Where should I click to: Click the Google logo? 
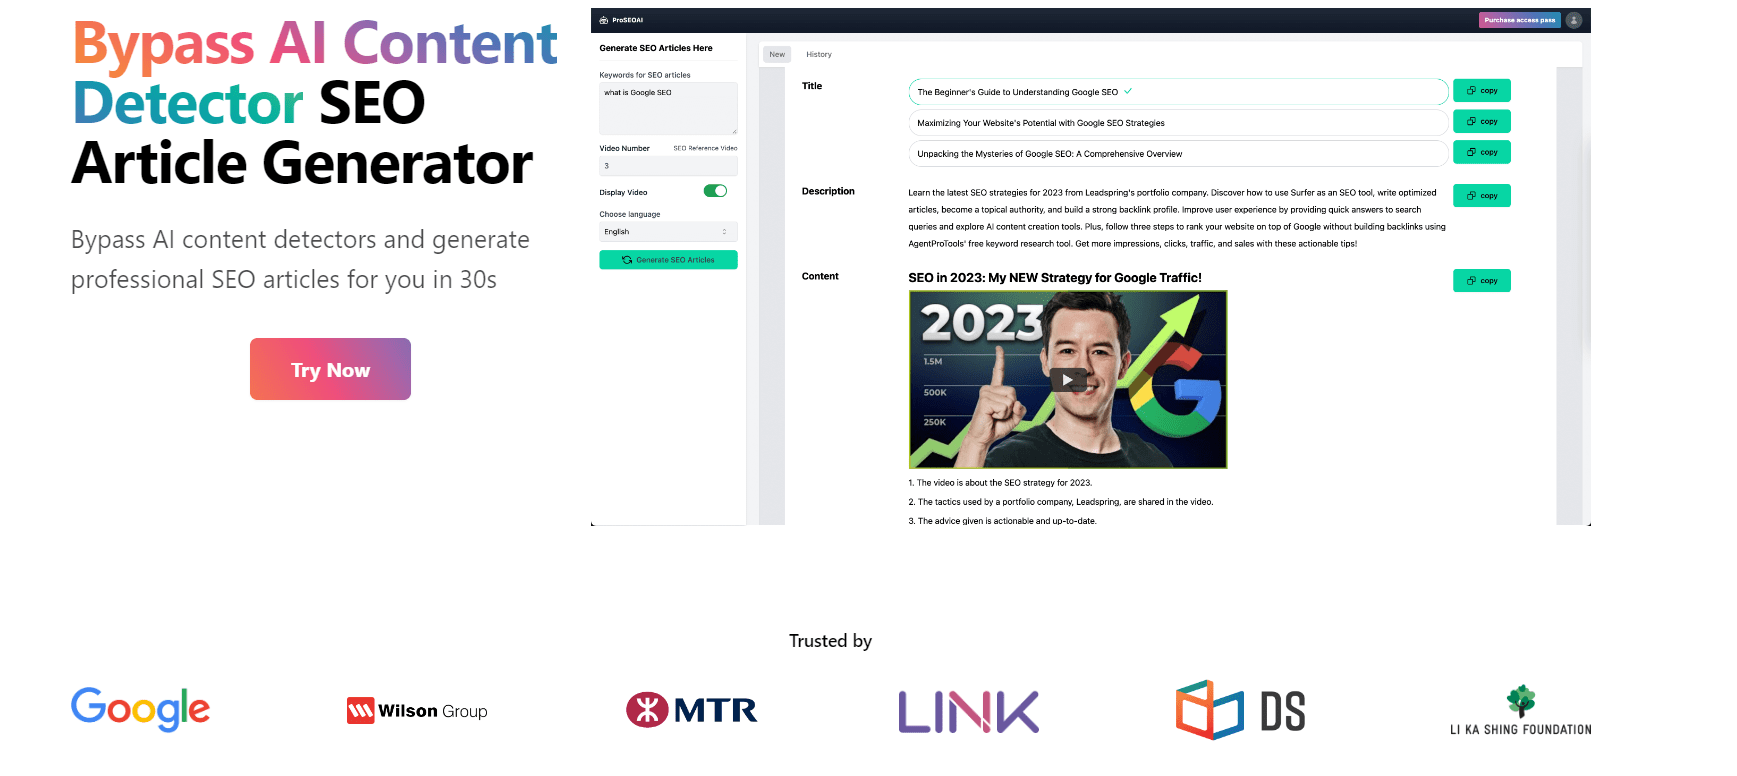(140, 710)
